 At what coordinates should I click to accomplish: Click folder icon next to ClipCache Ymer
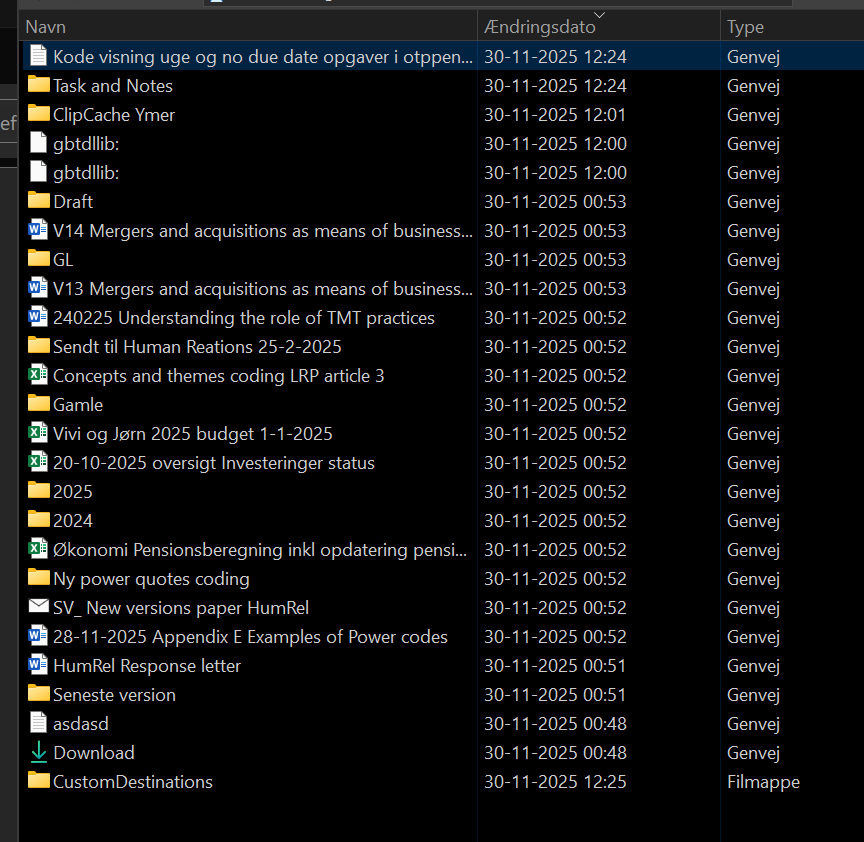tap(38, 115)
